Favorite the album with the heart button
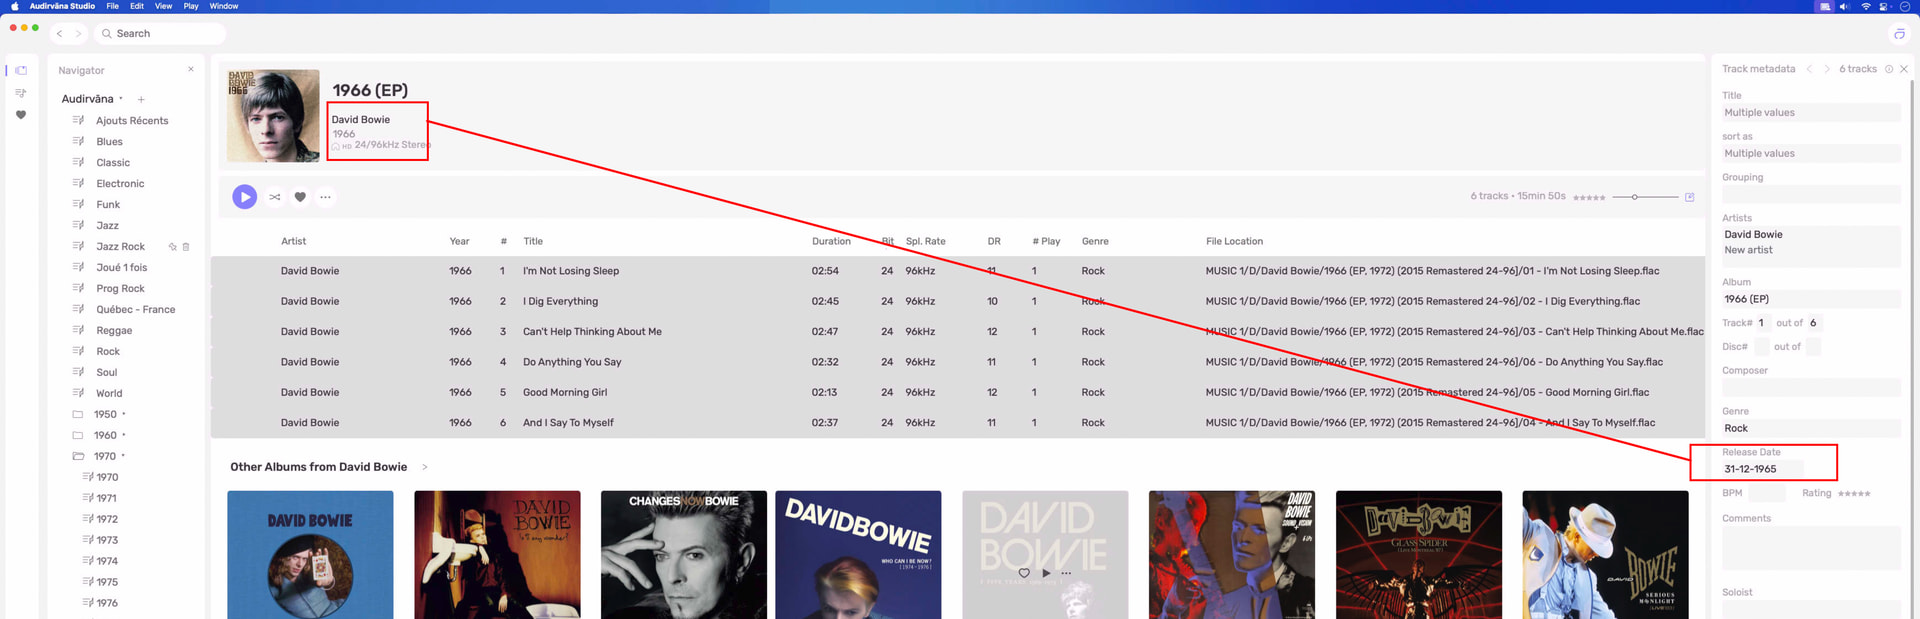The height and width of the screenshot is (619, 1920). [x=300, y=197]
